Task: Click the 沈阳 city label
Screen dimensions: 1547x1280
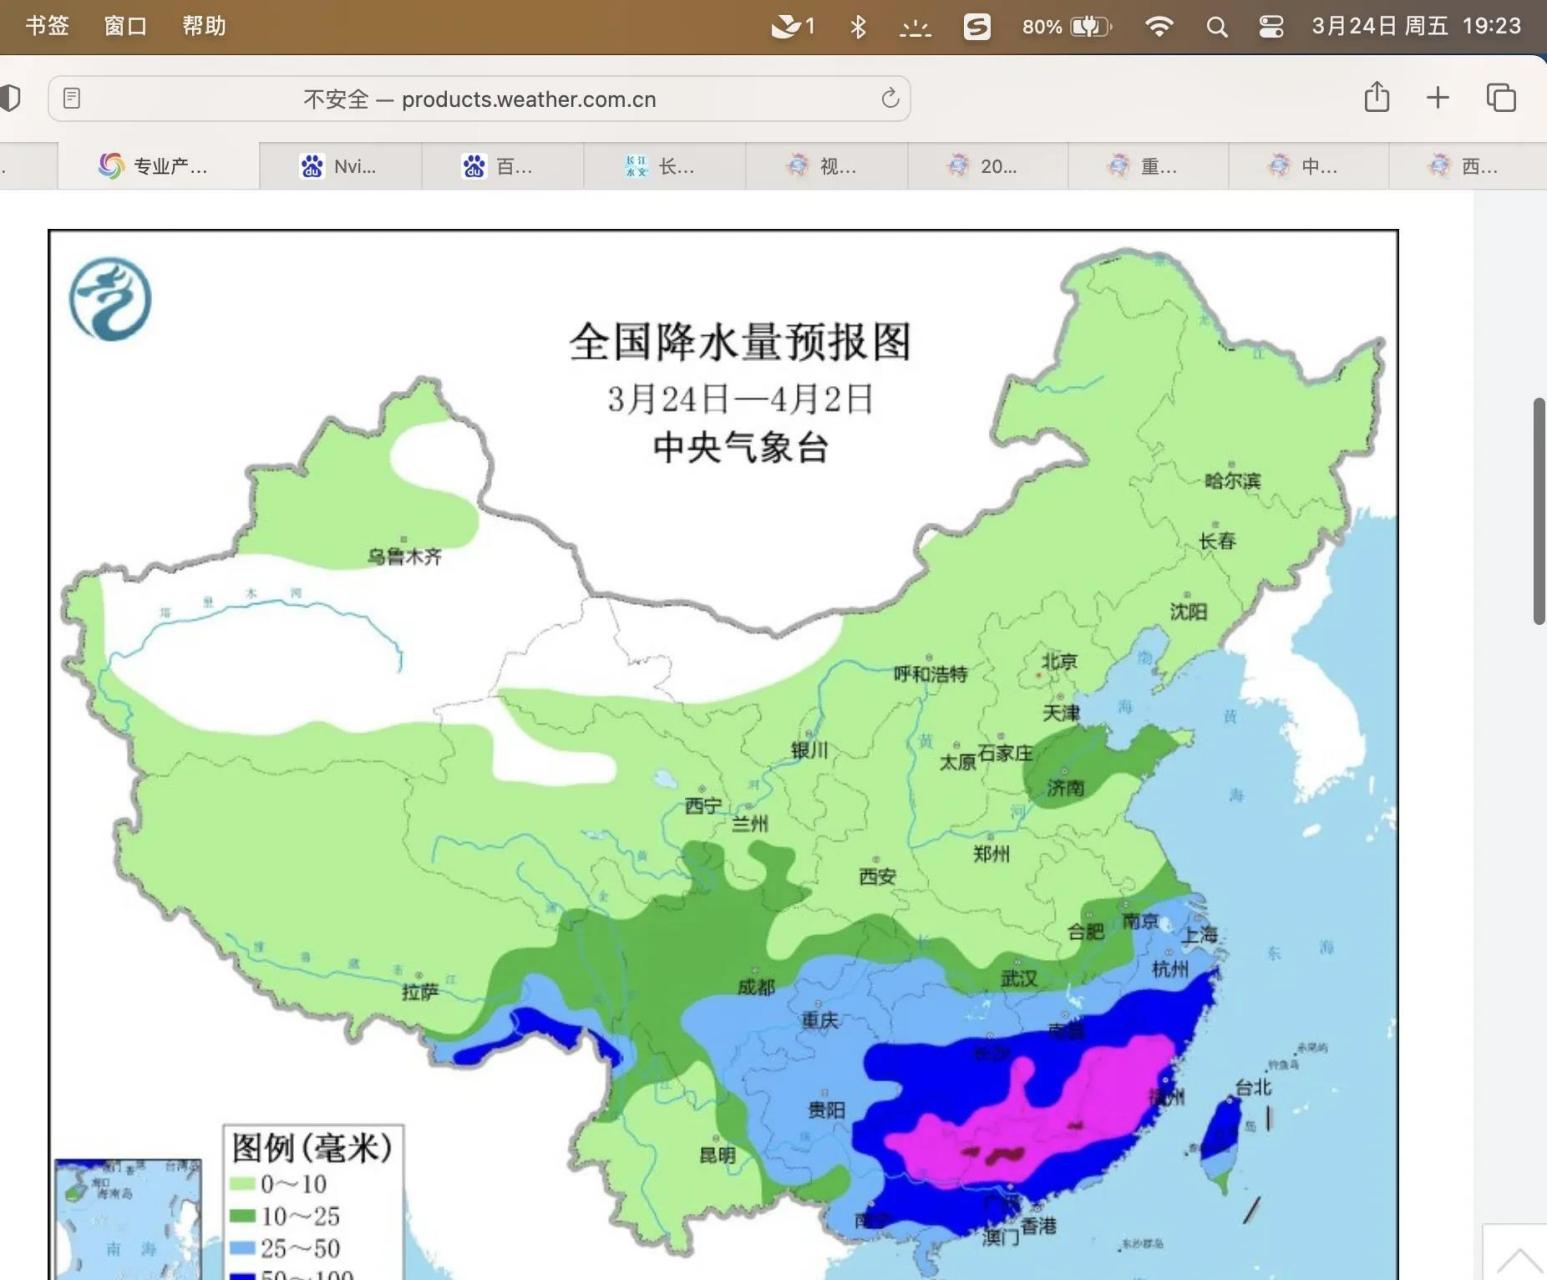Action: coord(1189,611)
